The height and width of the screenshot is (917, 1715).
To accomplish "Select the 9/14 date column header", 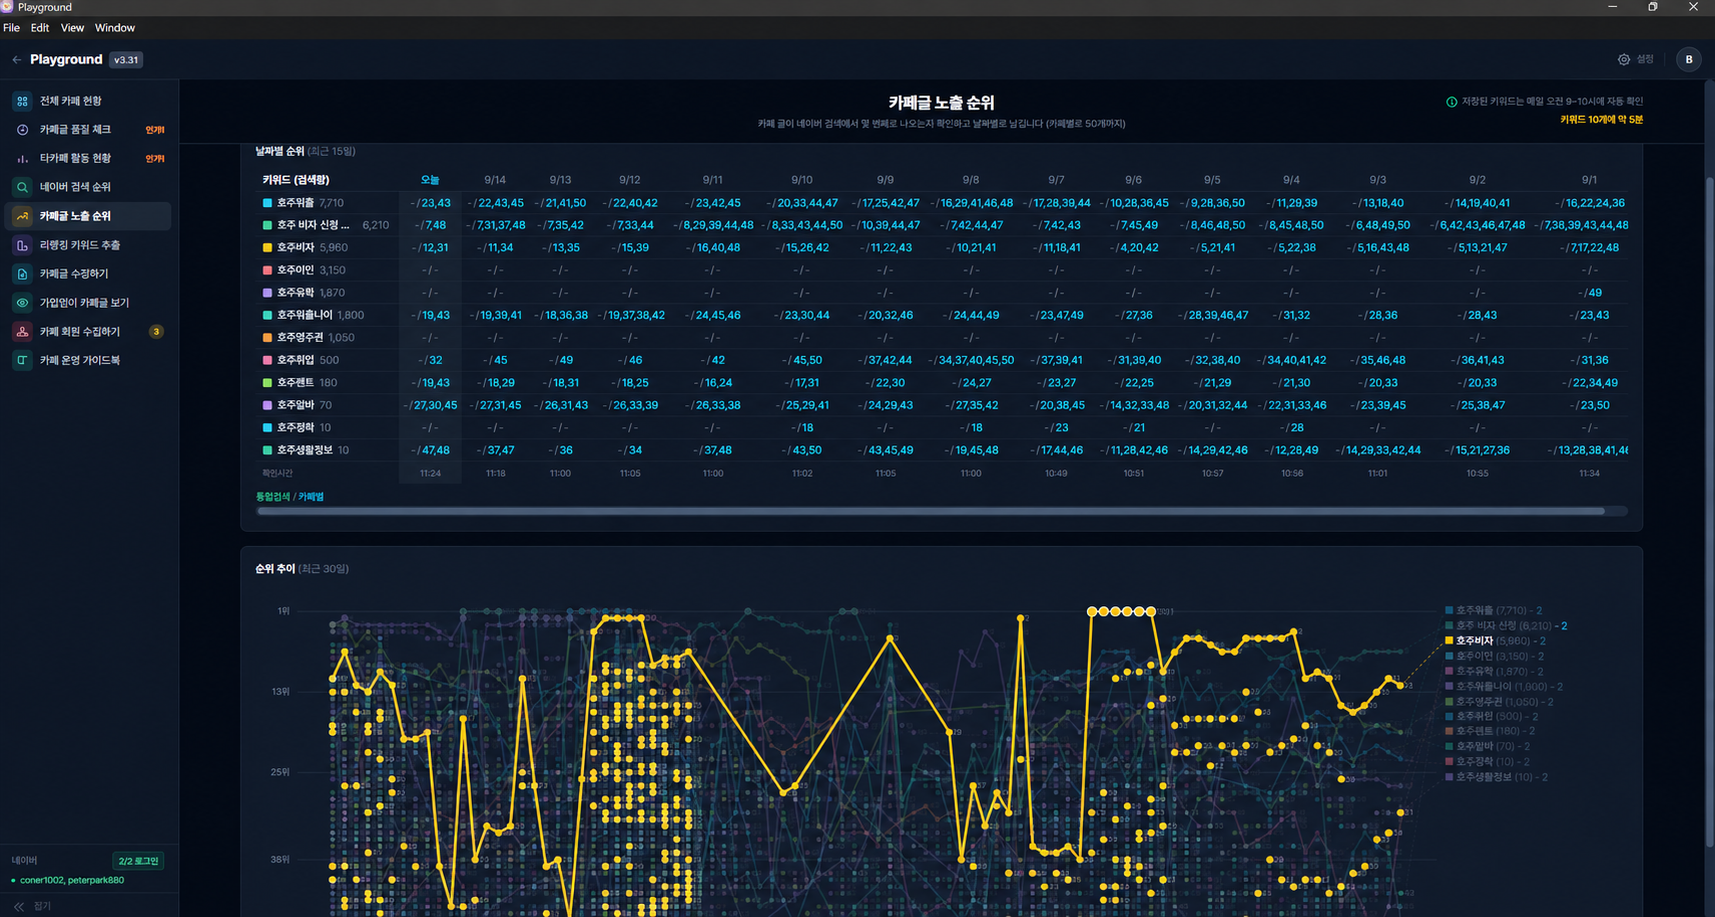I will coord(495,180).
